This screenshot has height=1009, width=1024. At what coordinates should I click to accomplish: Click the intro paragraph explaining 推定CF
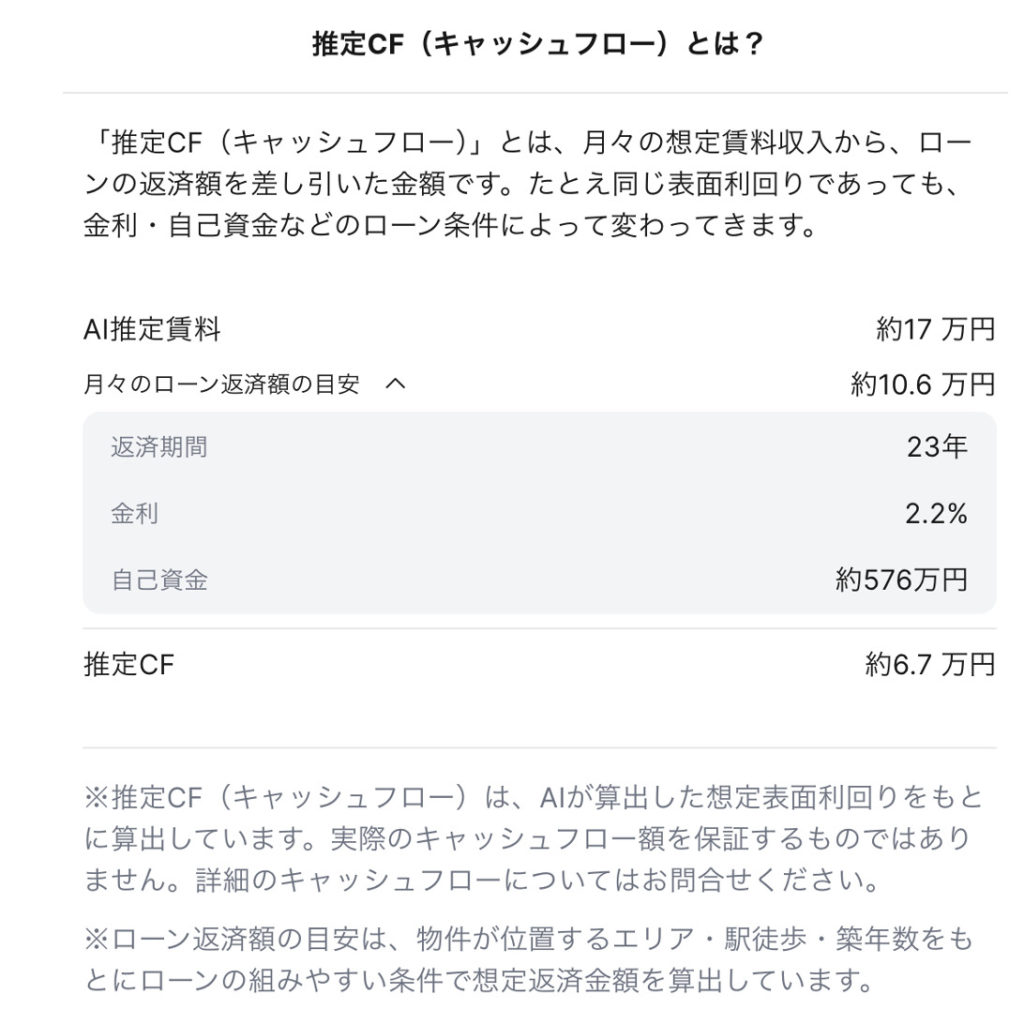(x=529, y=185)
